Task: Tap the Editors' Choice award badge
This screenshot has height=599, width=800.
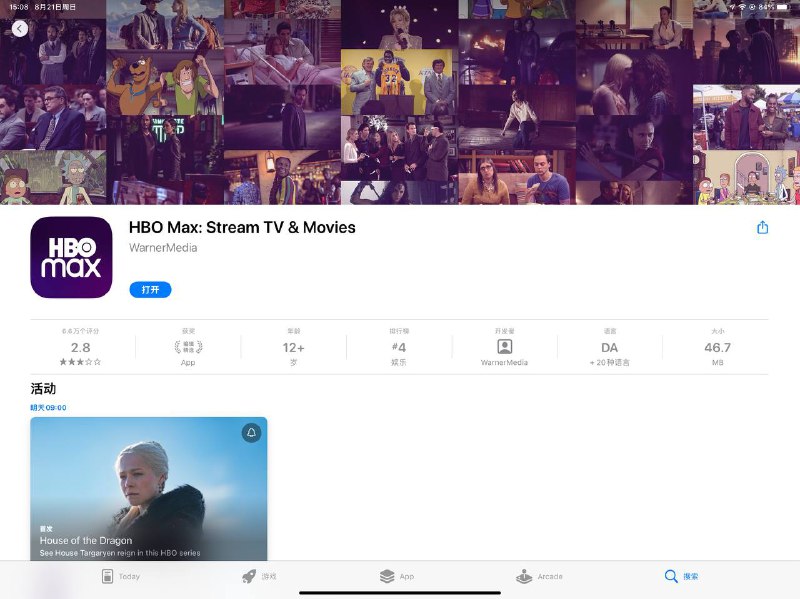Action: 188,347
